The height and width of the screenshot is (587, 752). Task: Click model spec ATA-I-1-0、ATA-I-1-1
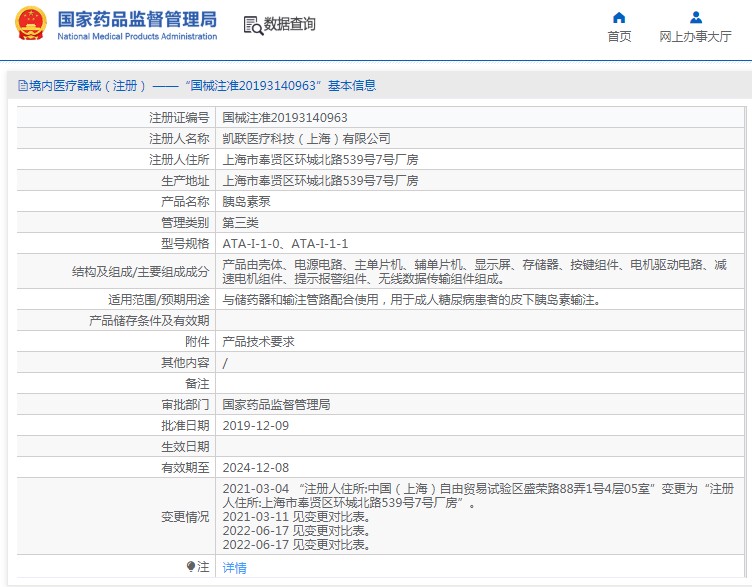coord(285,244)
